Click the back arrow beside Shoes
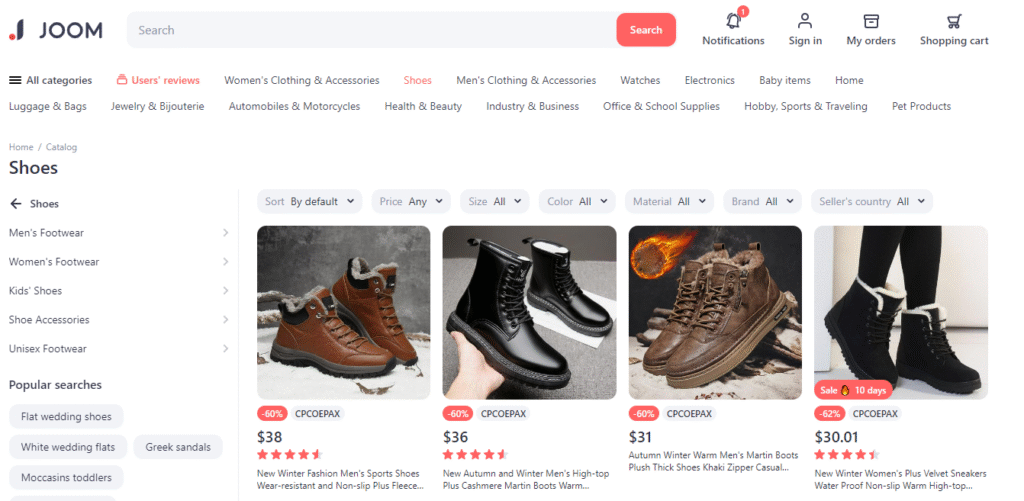The height and width of the screenshot is (501, 1024). coord(16,204)
